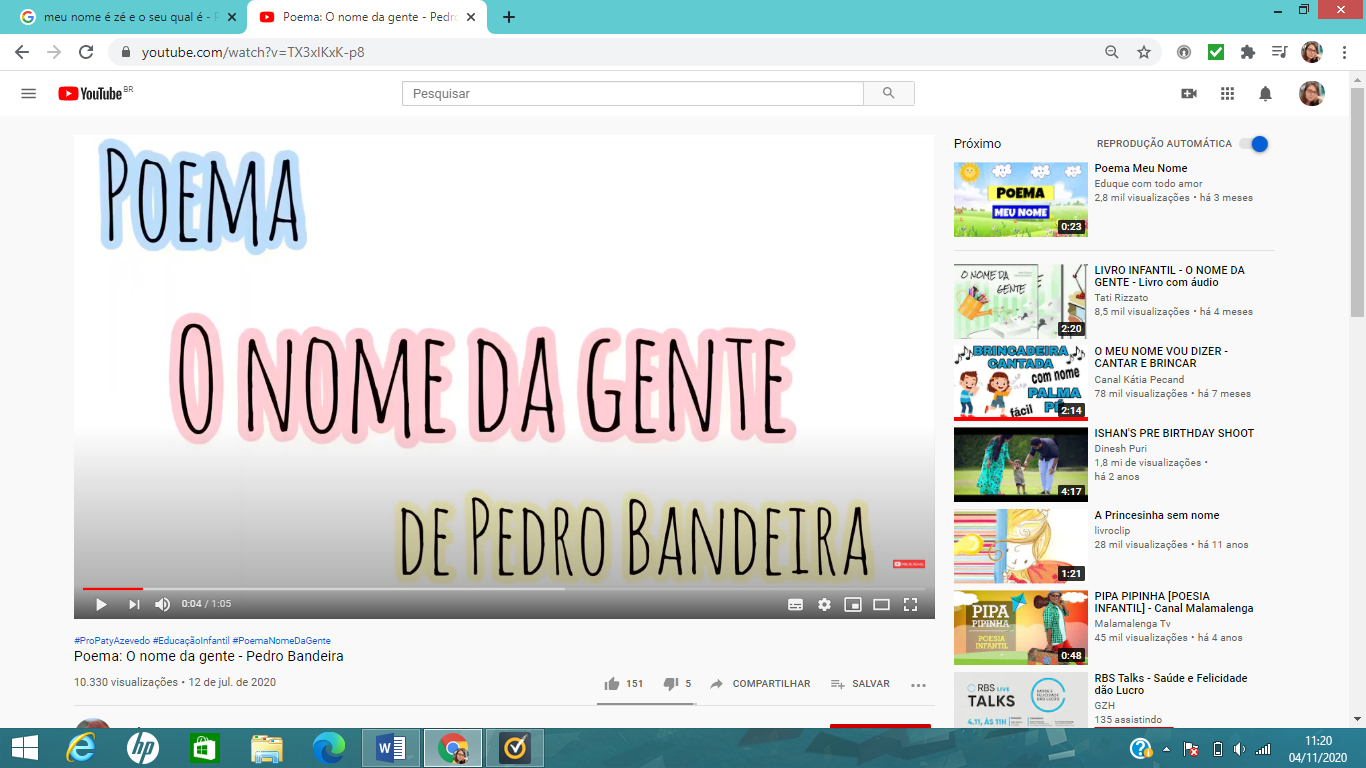Open the #ProPatyAzevedo hashtag link

112,640
